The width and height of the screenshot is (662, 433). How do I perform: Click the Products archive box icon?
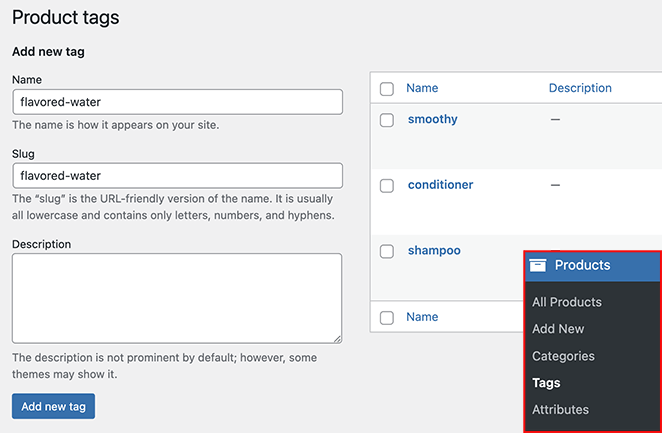coord(538,265)
